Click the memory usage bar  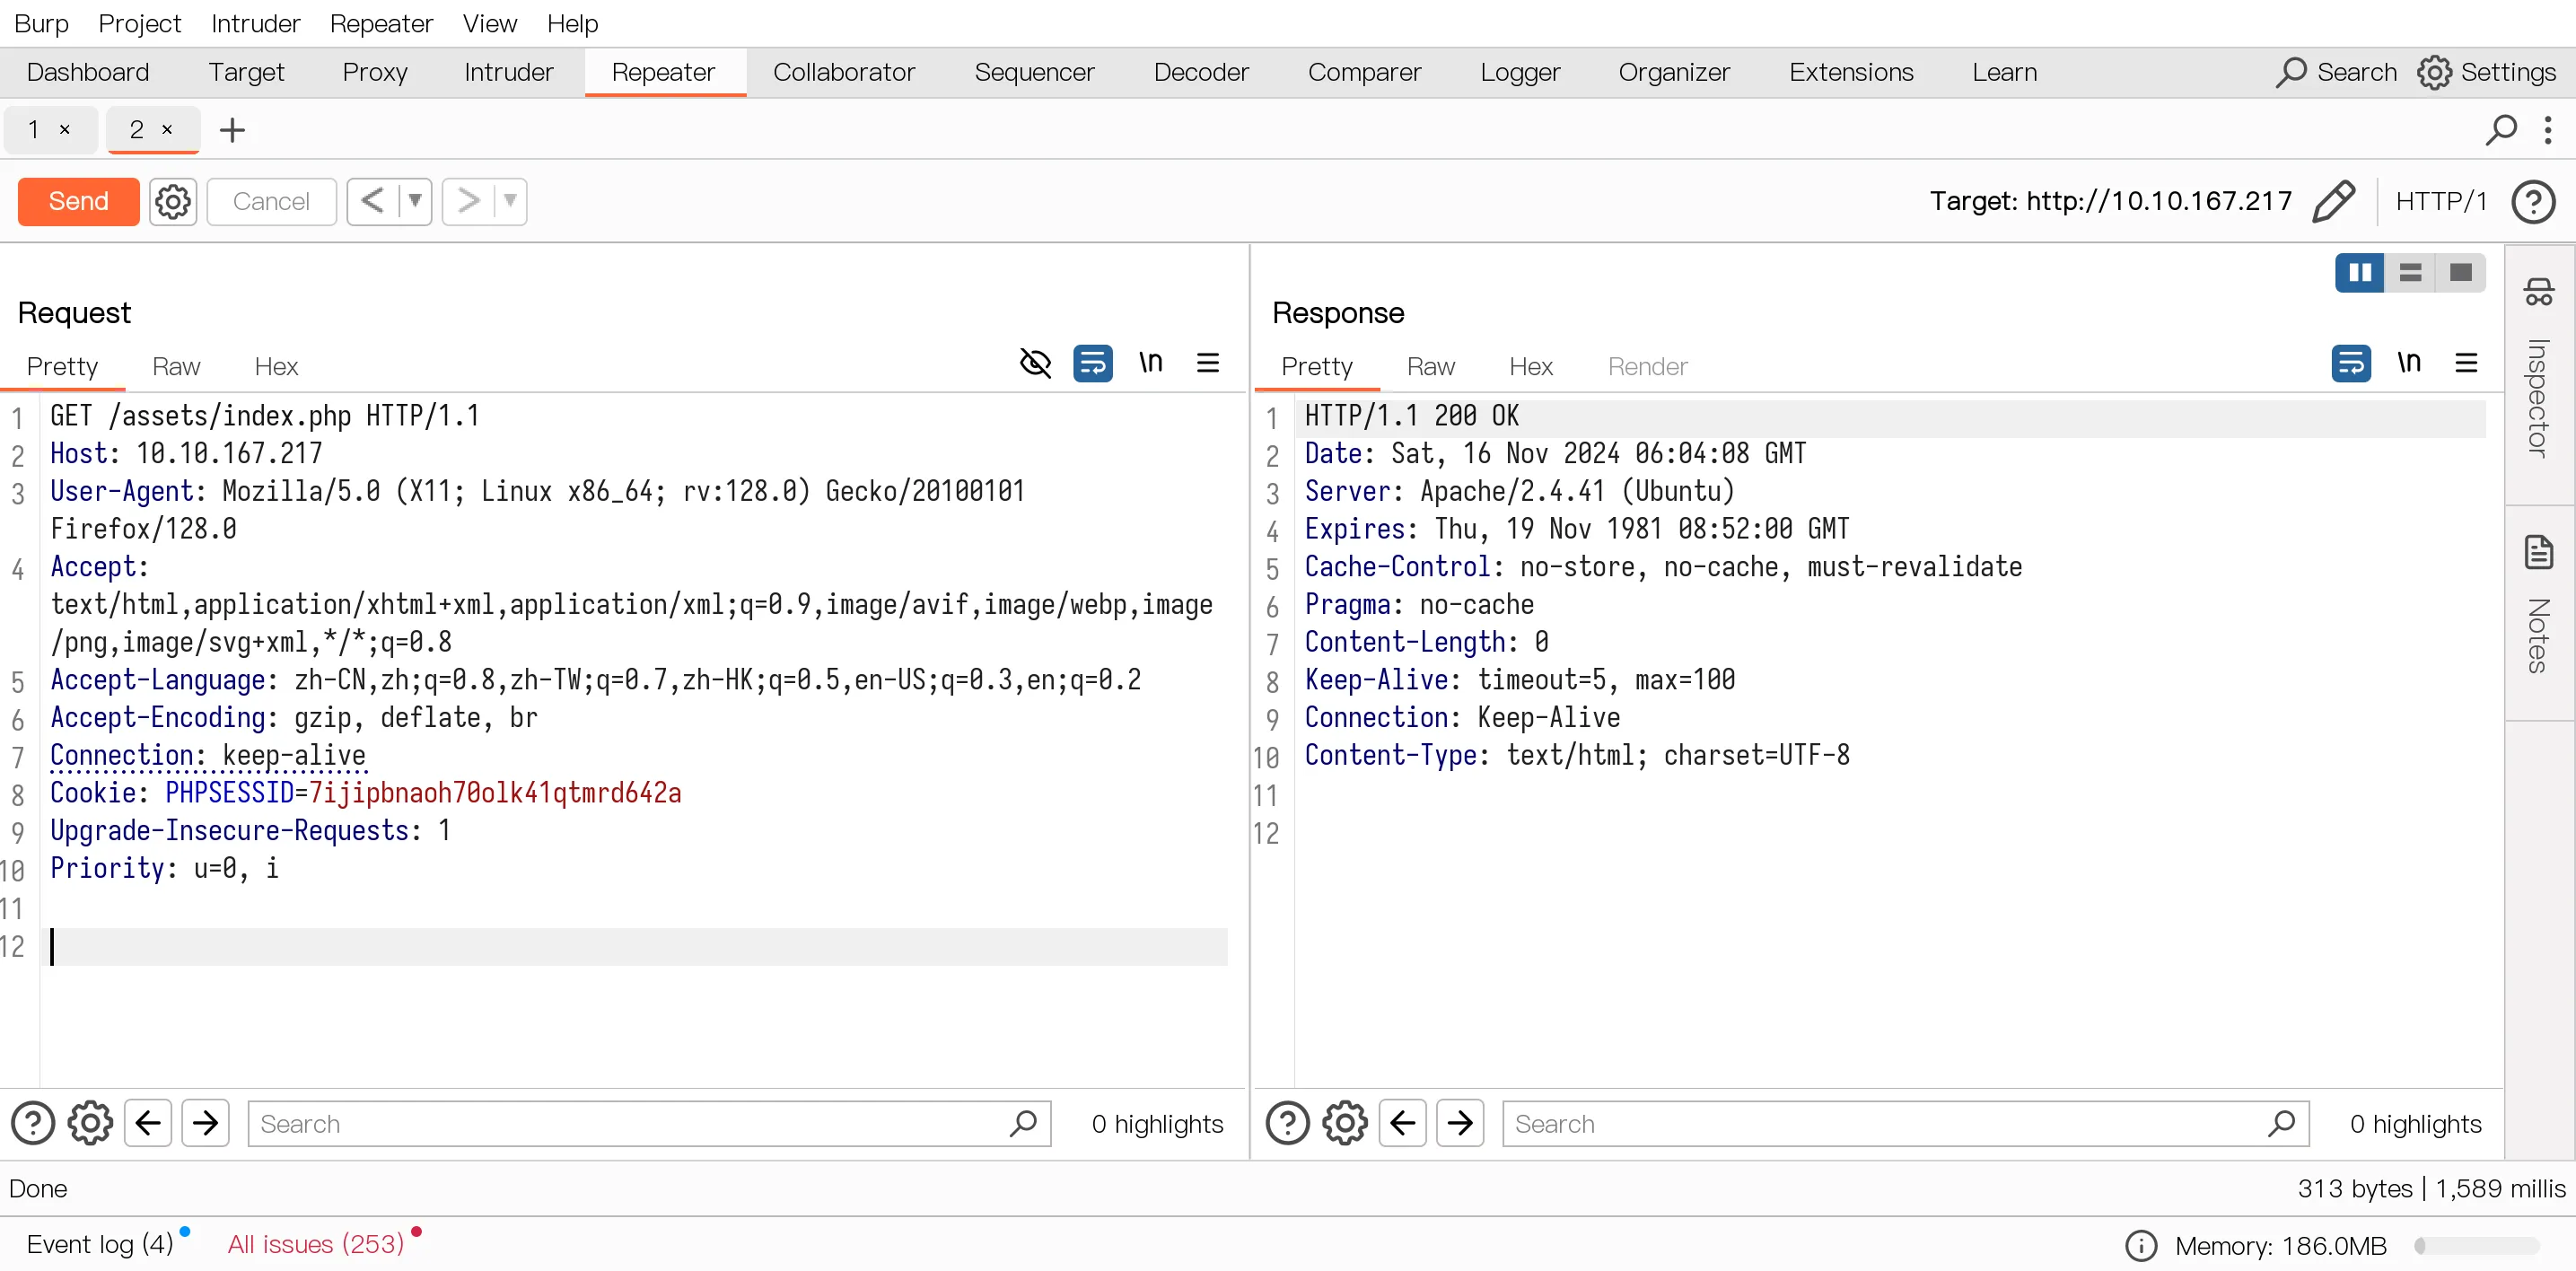(x=2476, y=1245)
